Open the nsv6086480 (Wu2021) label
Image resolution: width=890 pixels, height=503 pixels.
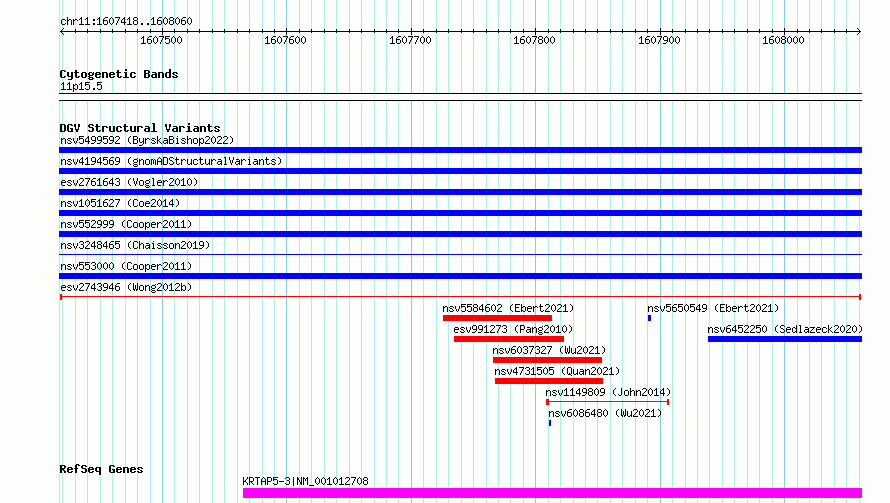coord(605,413)
